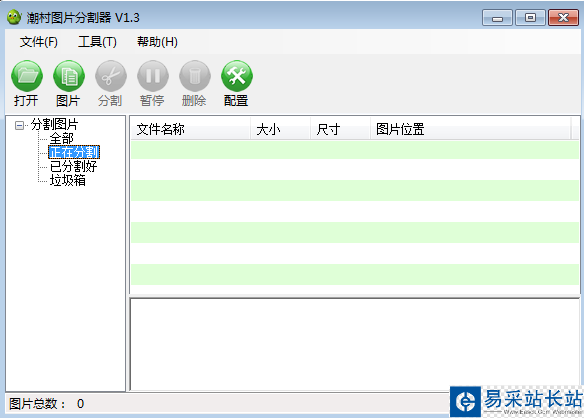Click inside the lower preview pane
This screenshot has width=584, height=418.
click(354, 344)
